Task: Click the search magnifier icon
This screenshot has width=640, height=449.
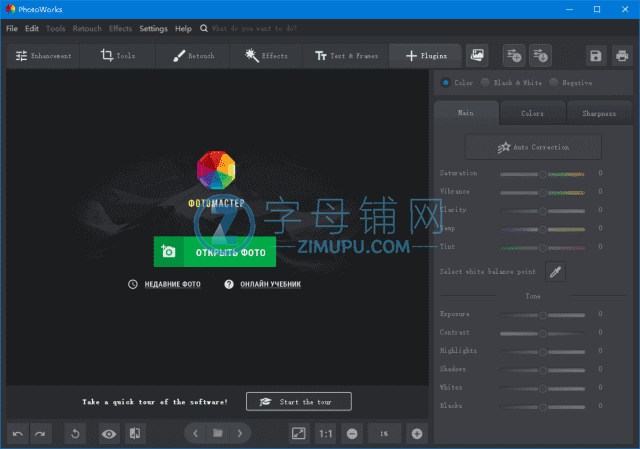Action: 204,28
